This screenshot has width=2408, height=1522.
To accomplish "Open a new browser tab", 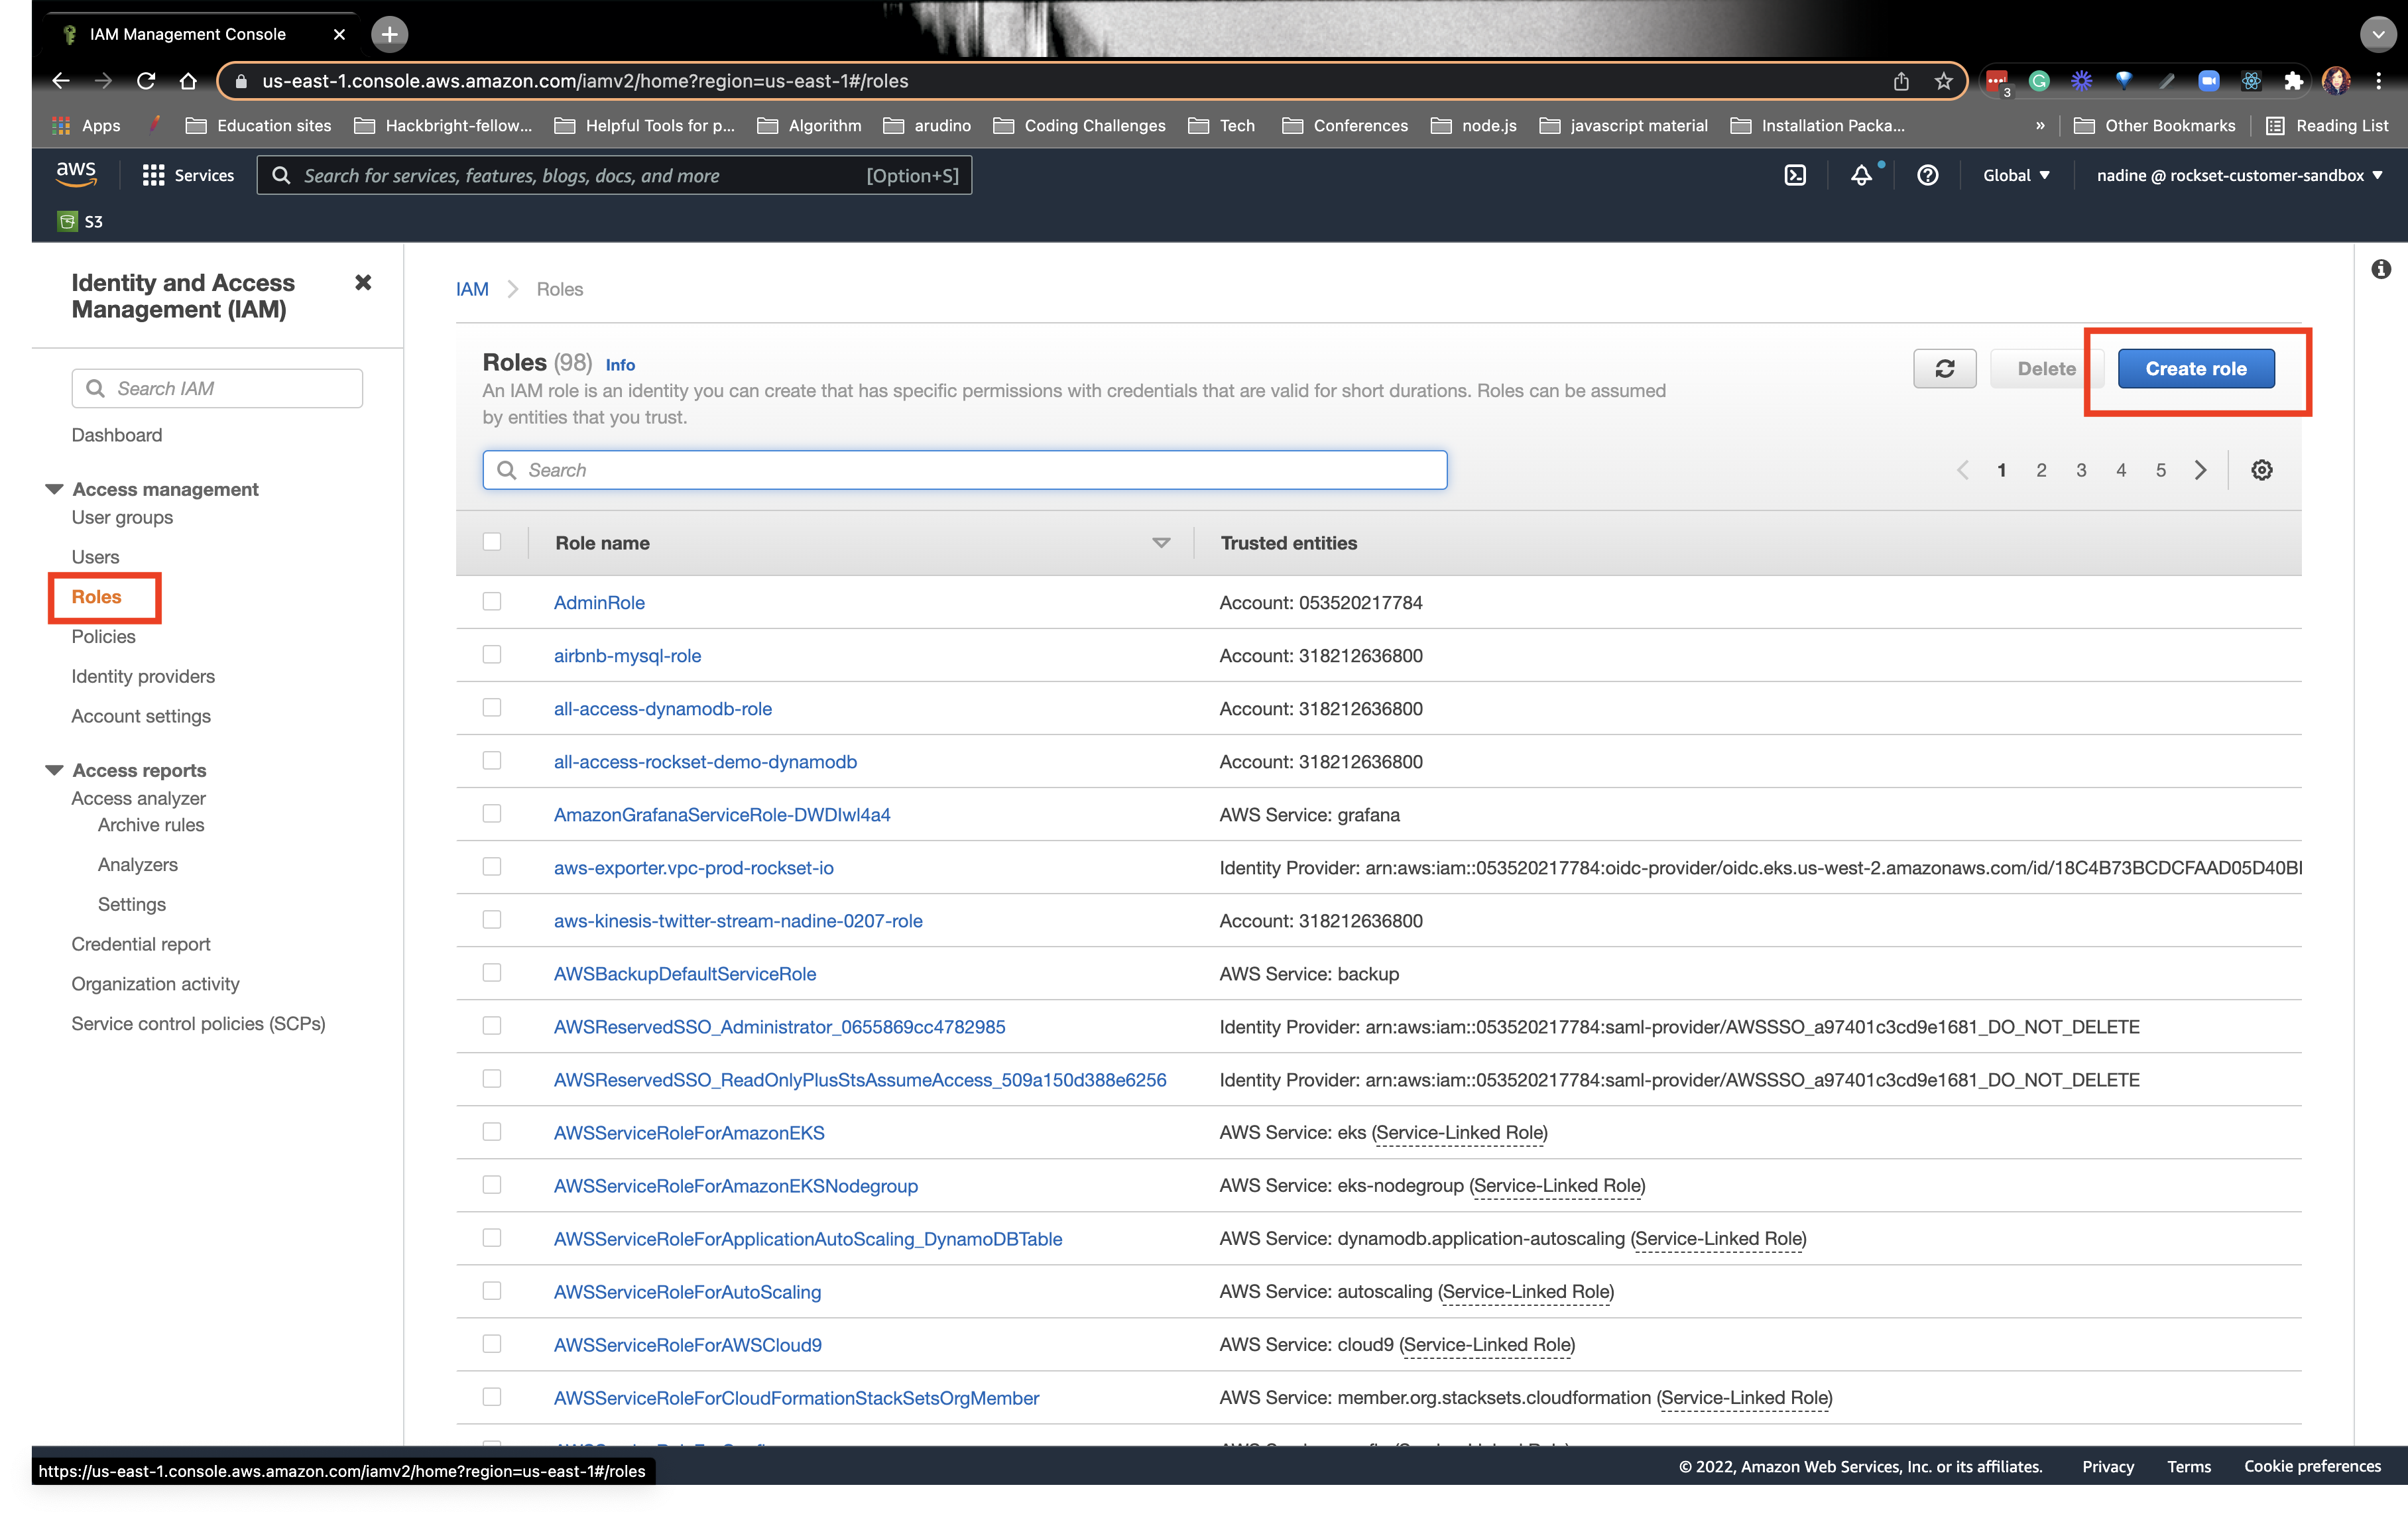I will 389,34.
